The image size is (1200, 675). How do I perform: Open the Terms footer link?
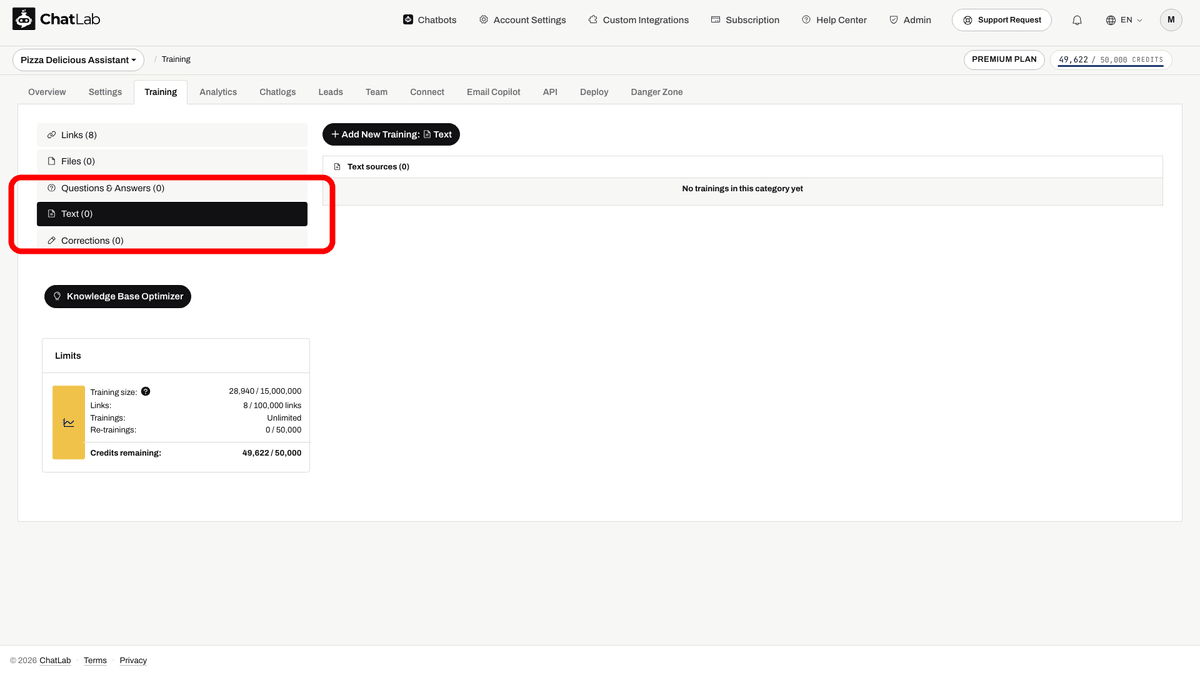[95, 661]
